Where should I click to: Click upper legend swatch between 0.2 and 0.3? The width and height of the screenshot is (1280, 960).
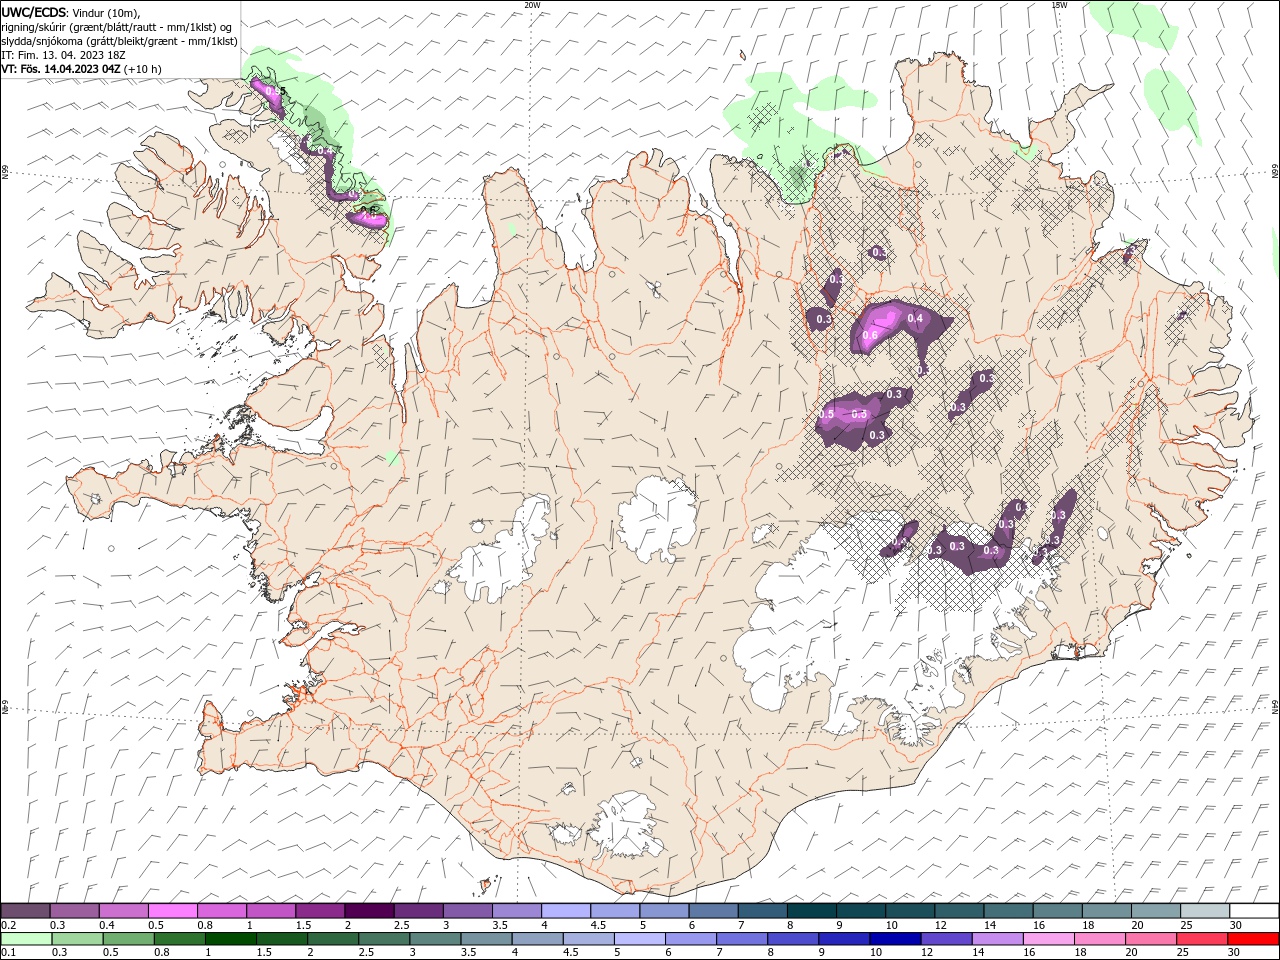click(26, 911)
